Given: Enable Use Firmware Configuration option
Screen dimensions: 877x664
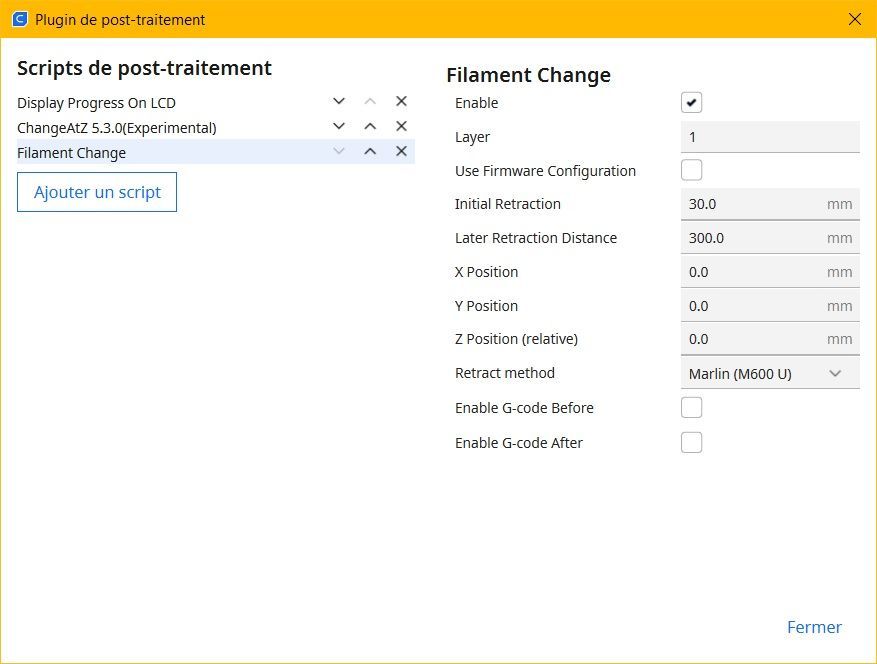Looking at the screenshot, I should point(691,170).
